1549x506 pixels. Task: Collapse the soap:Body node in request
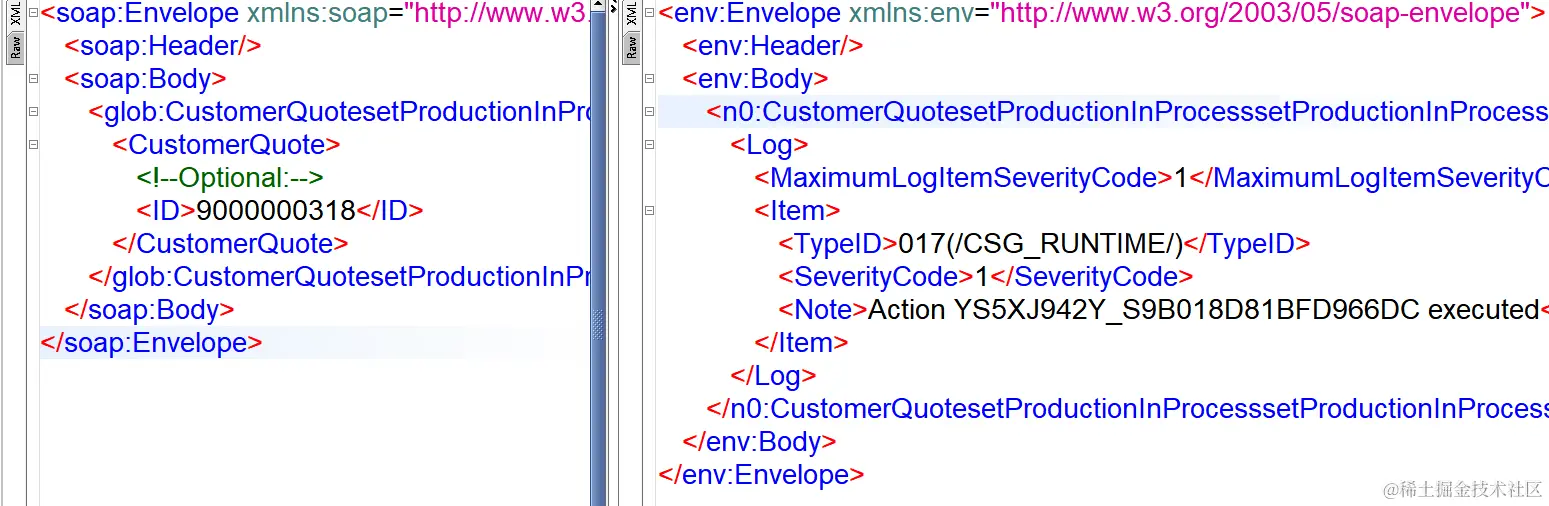tap(33, 79)
